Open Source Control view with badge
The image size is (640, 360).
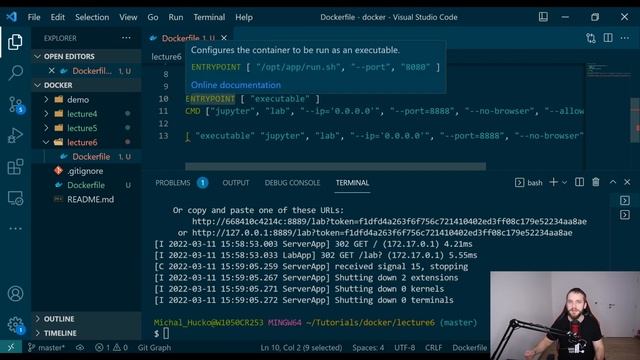pyautogui.click(x=16, y=104)
